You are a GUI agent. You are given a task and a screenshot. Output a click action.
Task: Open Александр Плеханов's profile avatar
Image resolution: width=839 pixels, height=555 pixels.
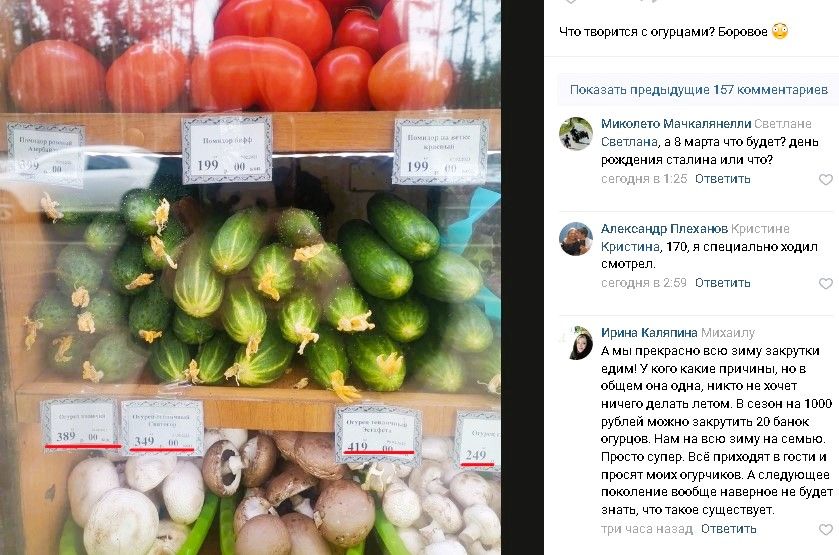click(576, 239)
